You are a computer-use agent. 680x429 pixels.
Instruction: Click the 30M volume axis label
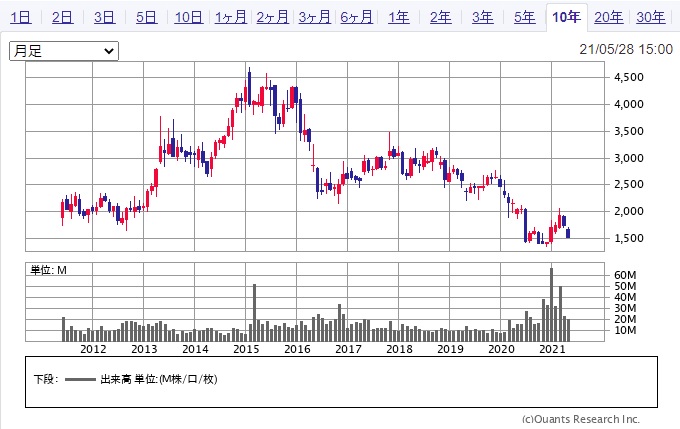[625, 308]
